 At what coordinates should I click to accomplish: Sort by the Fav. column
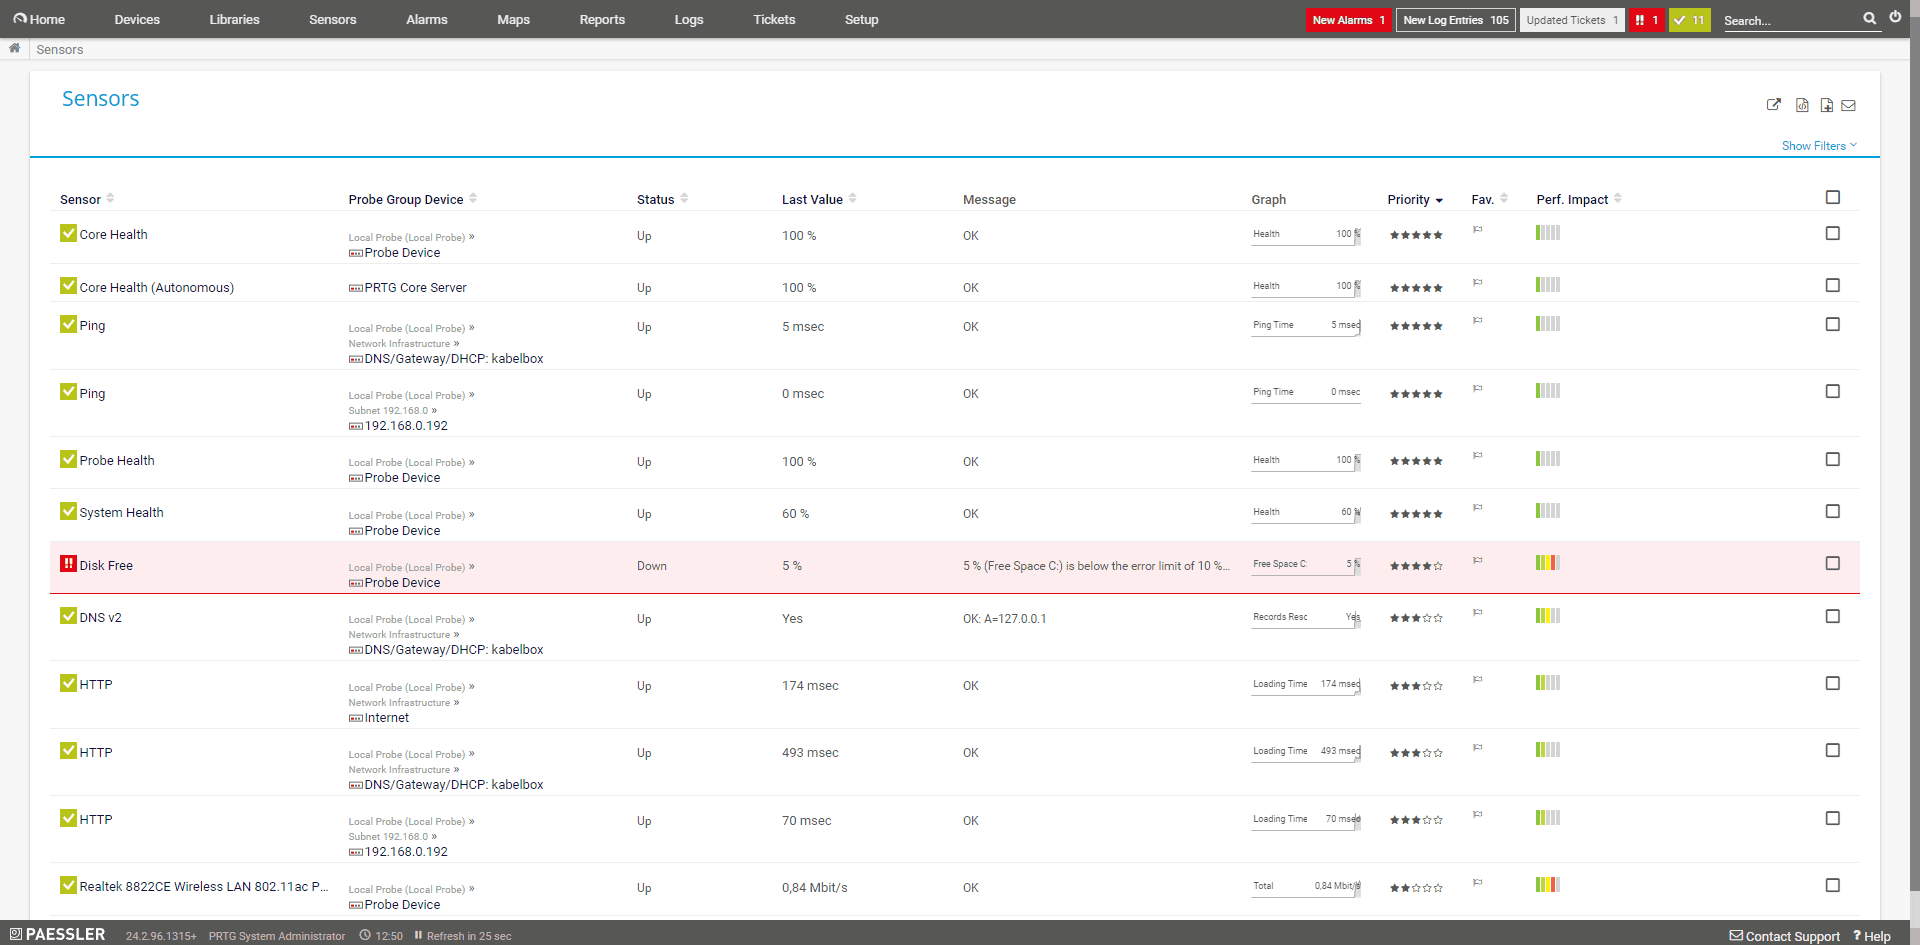[1489, 199]
